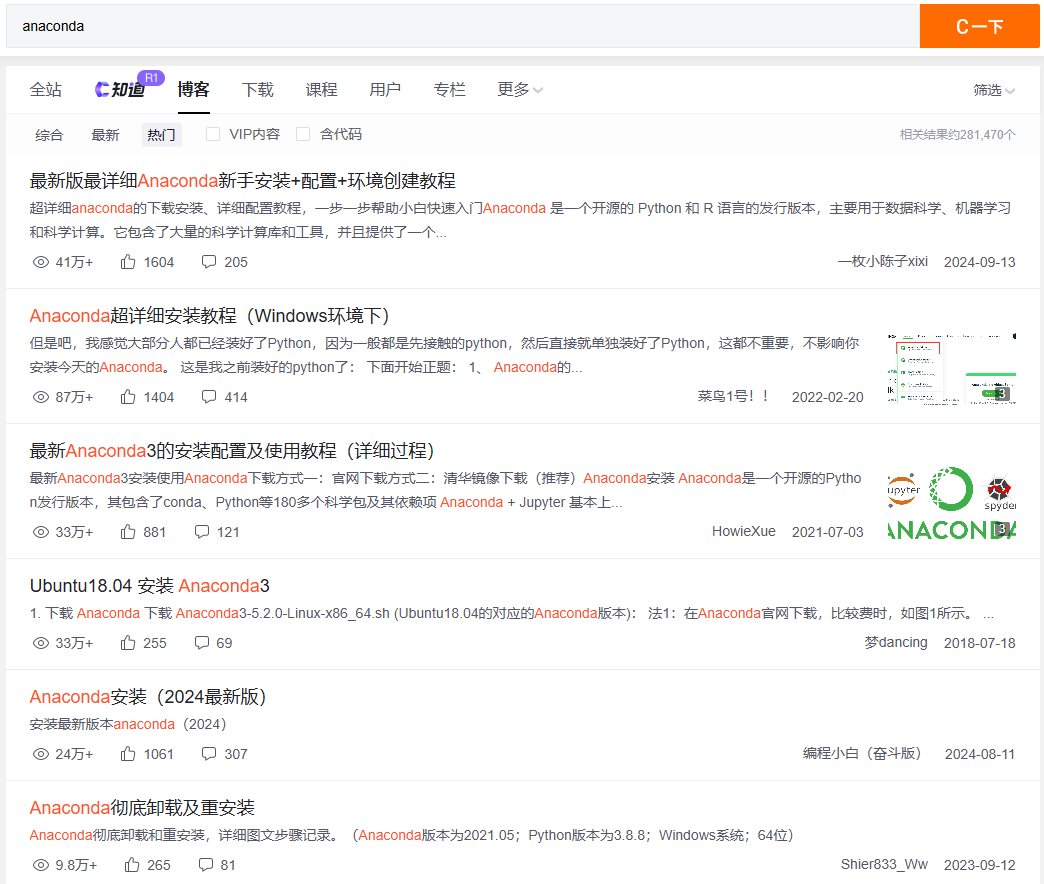The width and height of the screenshot is (1044, 884).
Task: Switch to the 下载 tab
Action: click(x=258, y=90)
